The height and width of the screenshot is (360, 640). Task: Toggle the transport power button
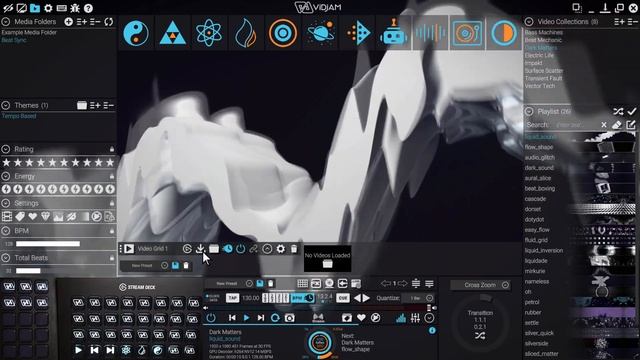(x=211, y=318)
